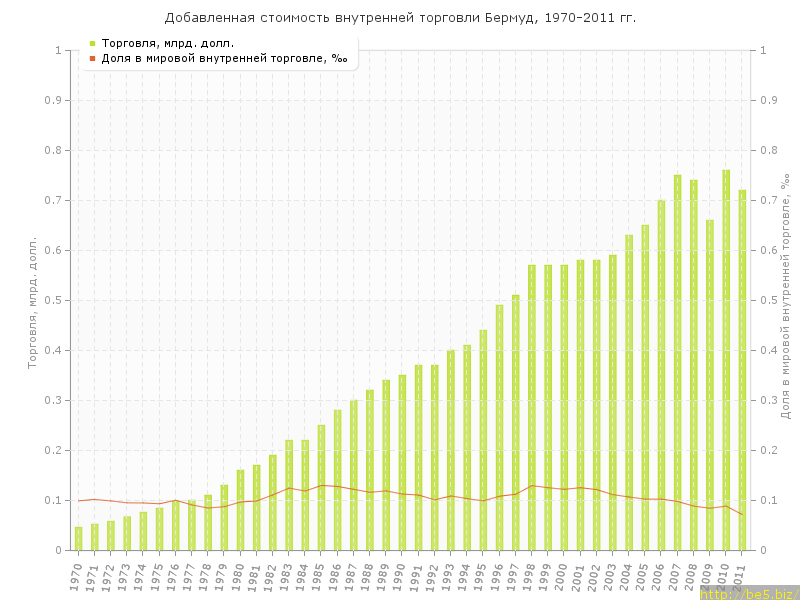Image resolution: width=800 pixels, height=600 pixels.
Task: Click the chart title about Бермуд
Action: pos(400,18)
